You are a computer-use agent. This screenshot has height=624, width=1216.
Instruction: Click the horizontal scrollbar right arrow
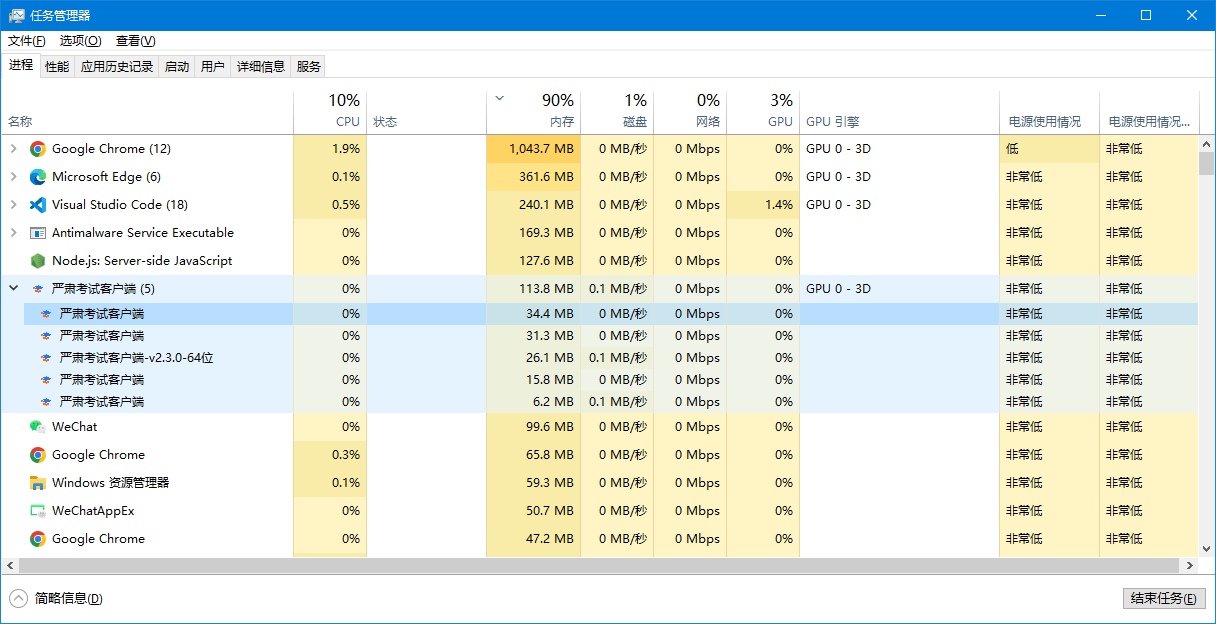click(1190, 566)
